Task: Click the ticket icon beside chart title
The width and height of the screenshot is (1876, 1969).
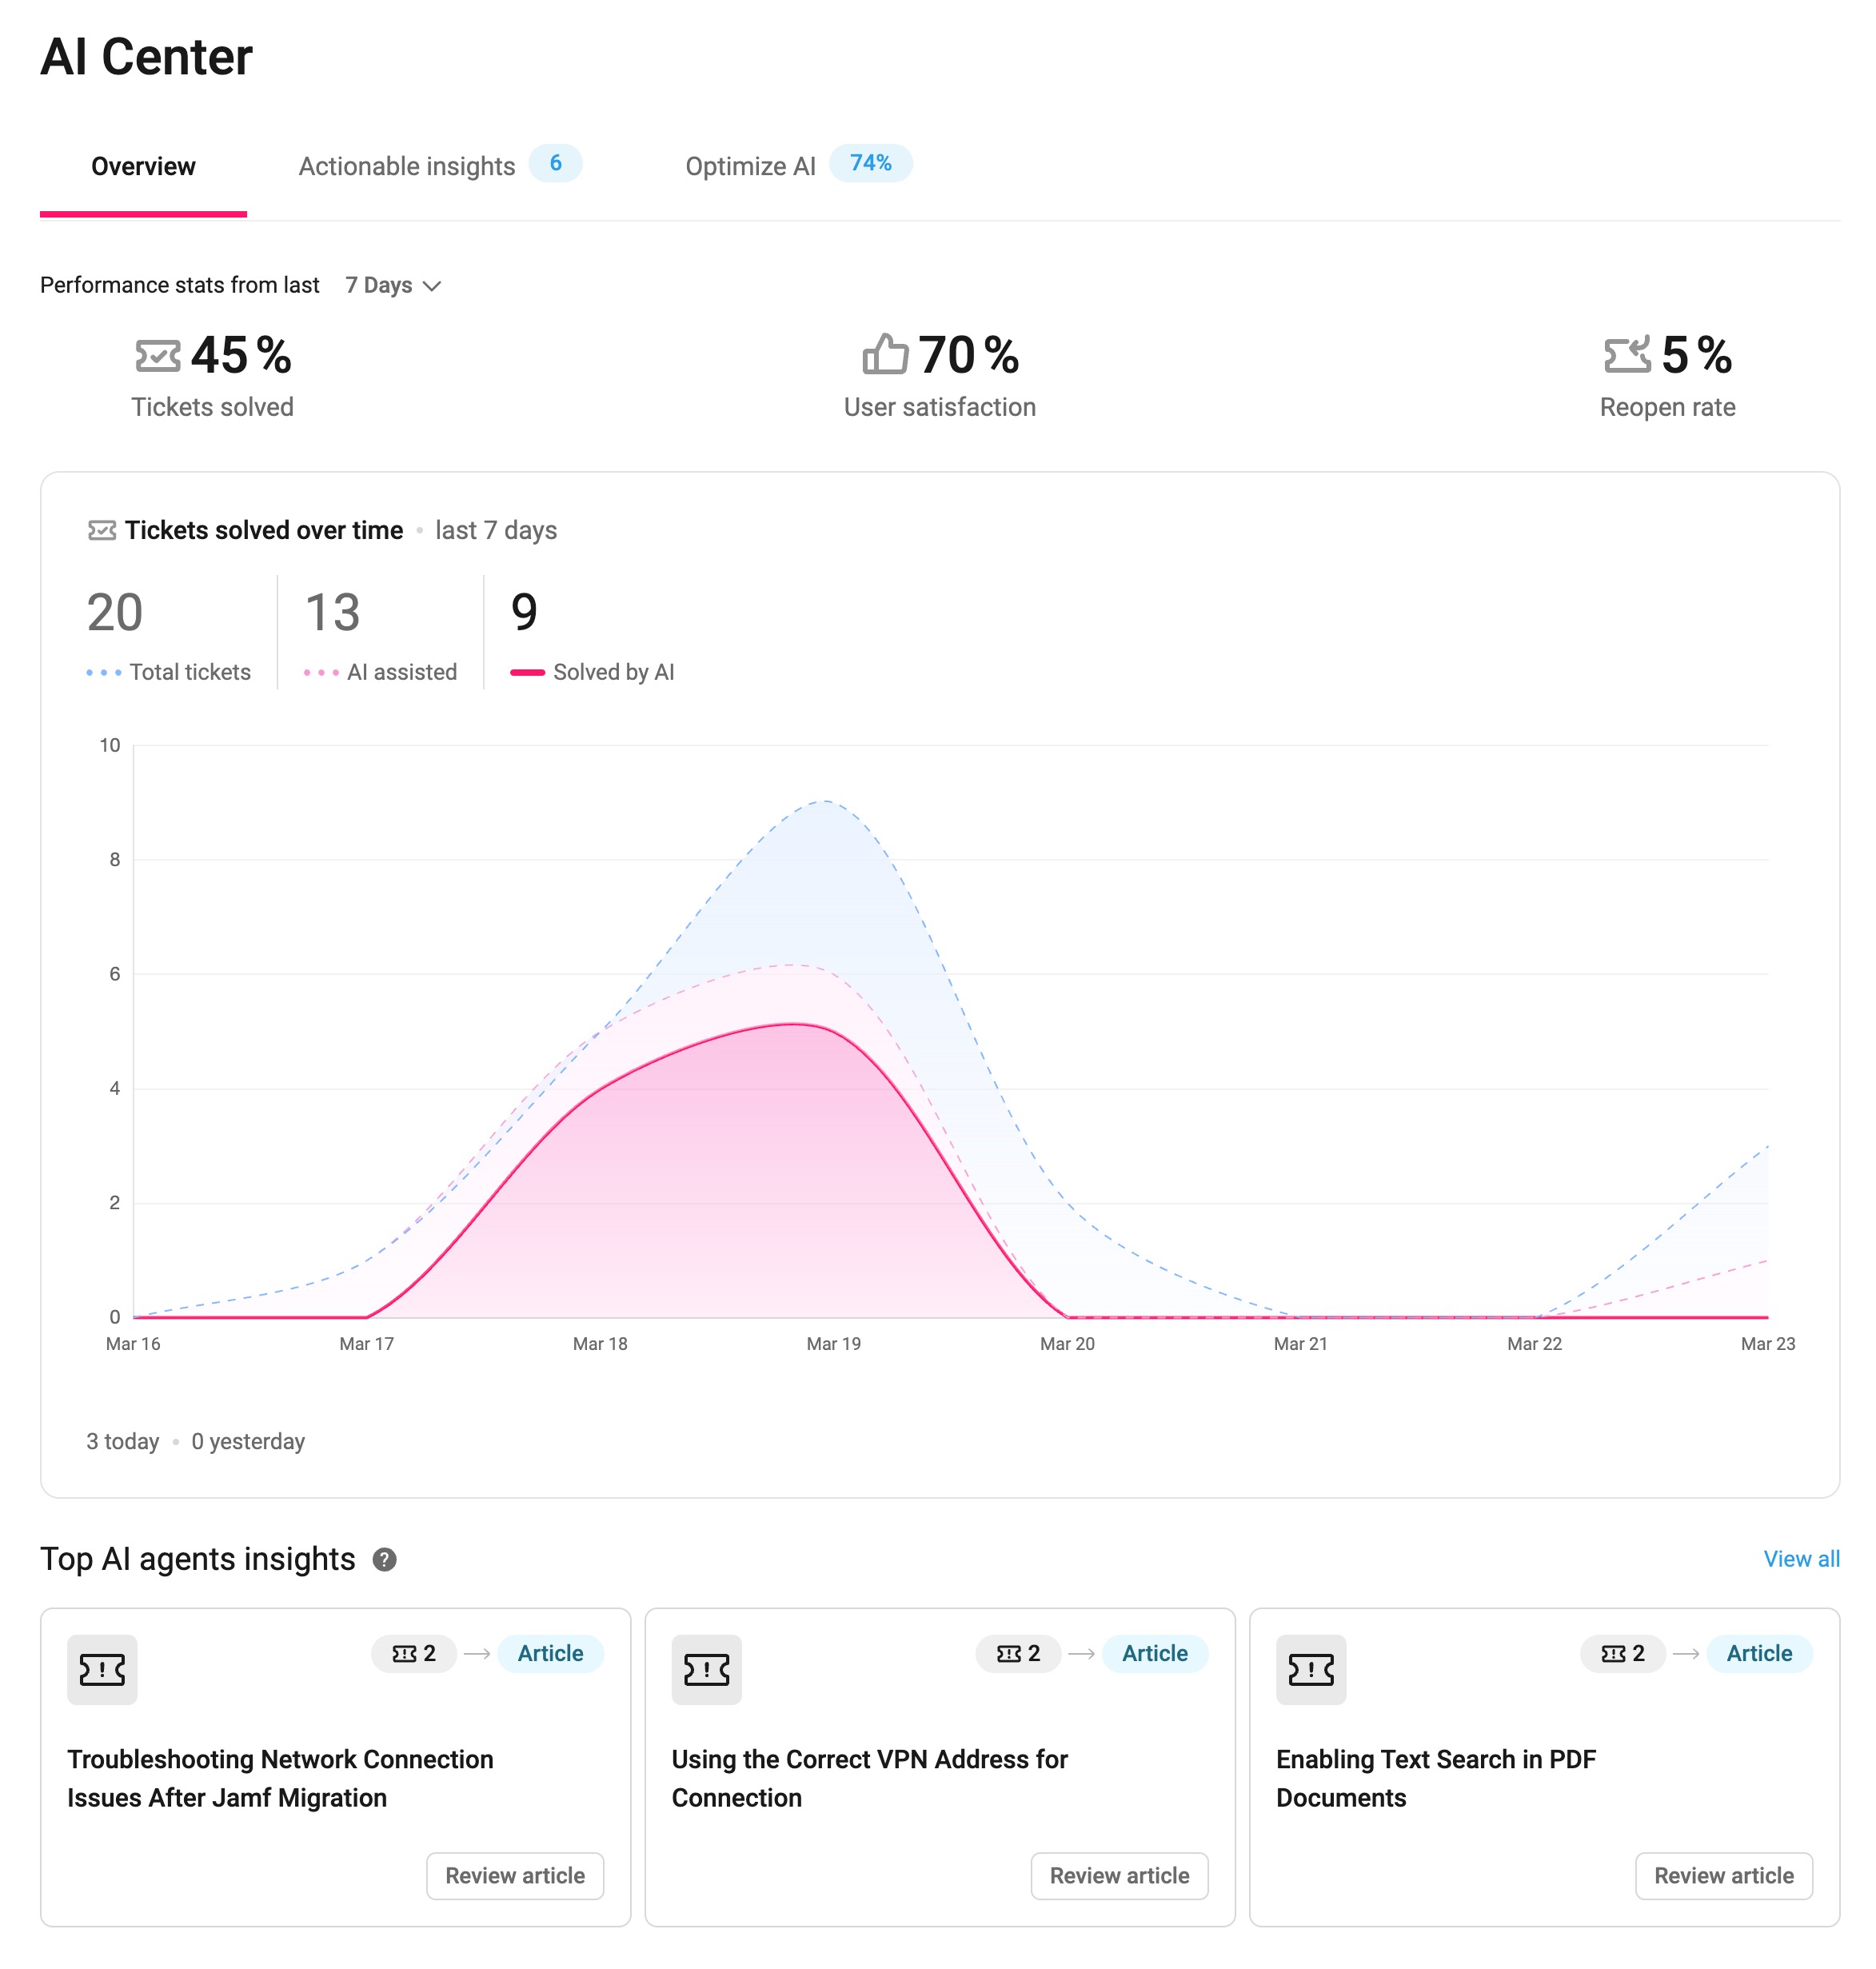Action: pyautogui.click(x=102, y=530)
